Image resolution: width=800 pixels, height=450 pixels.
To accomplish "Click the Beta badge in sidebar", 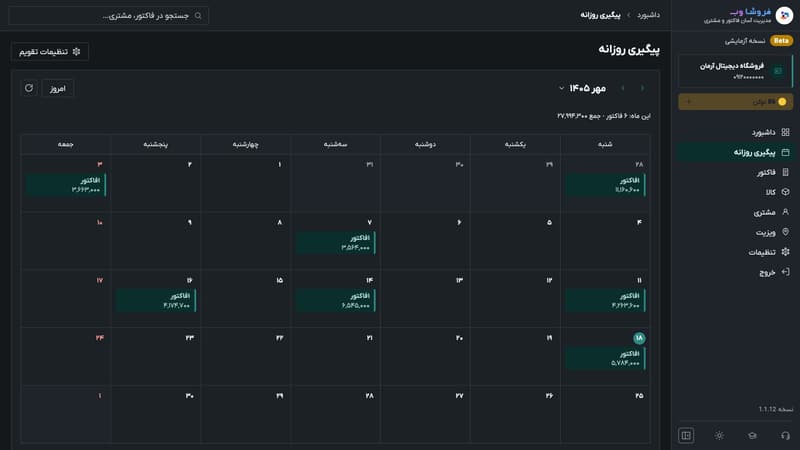I will pos(781,40).
